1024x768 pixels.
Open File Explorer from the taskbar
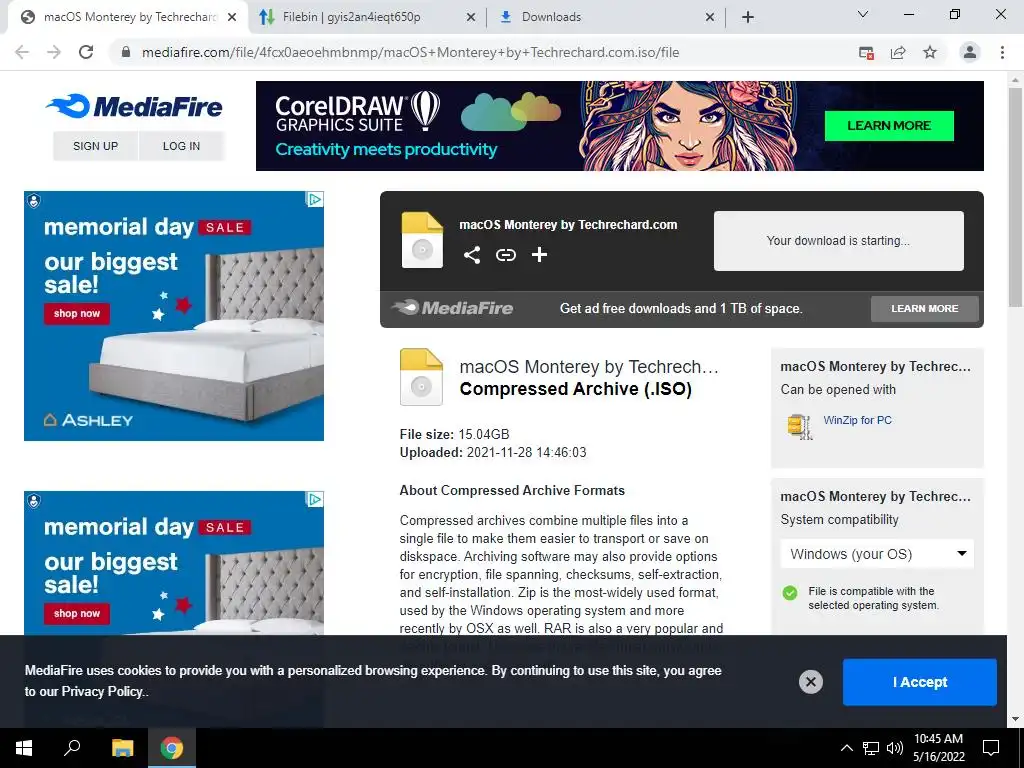[122, 748]
